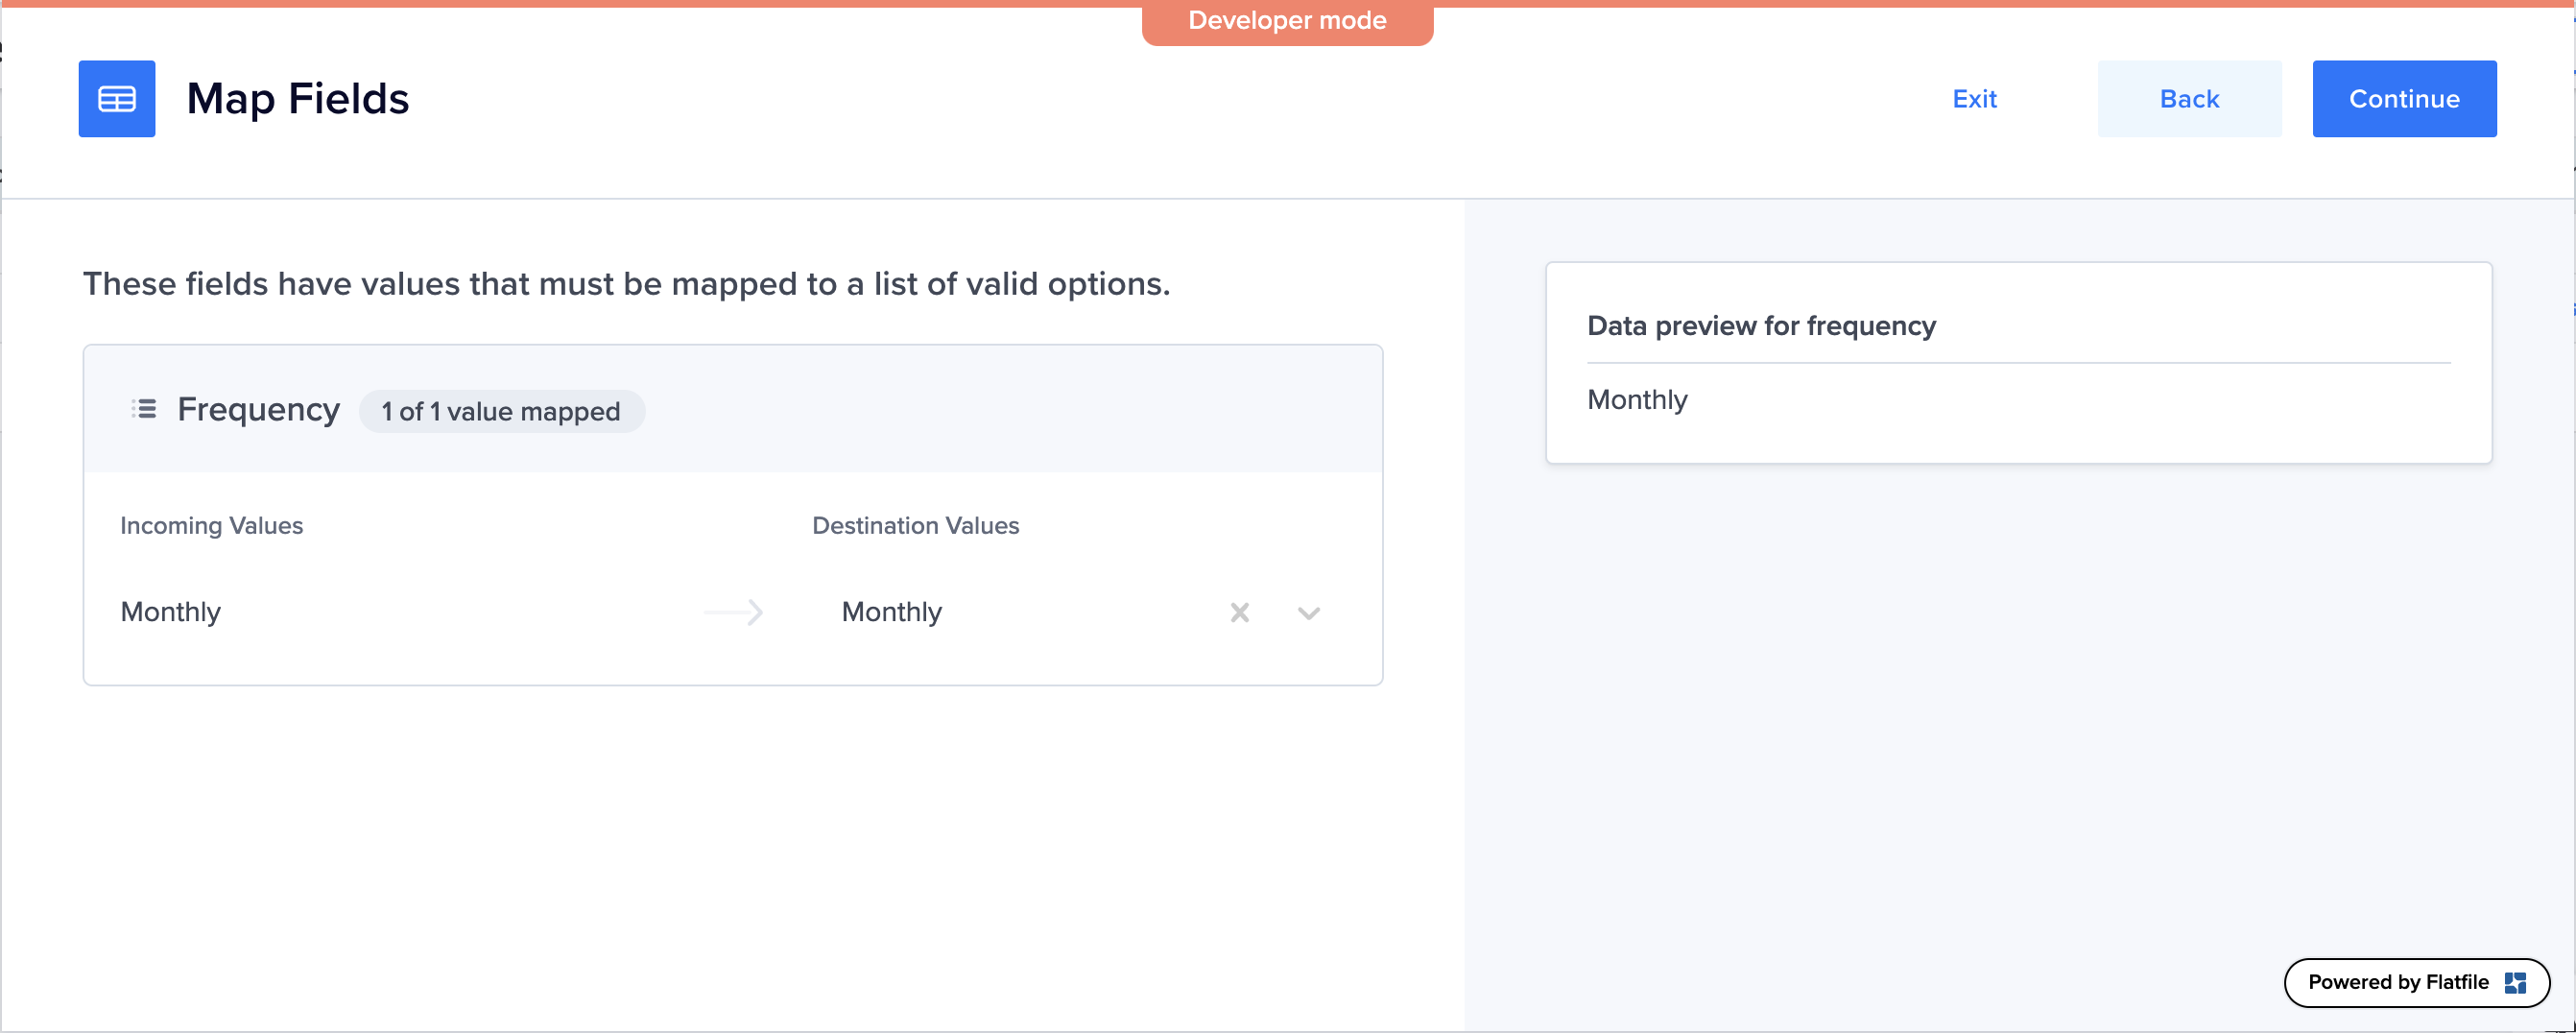Click the Incoming Values column header

point(211,525)
